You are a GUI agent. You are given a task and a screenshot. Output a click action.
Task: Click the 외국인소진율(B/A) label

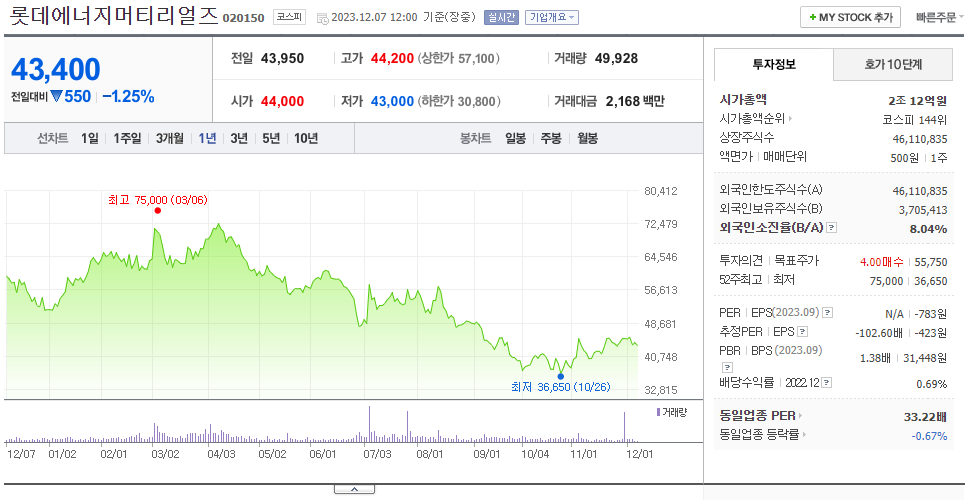[772, 228]
